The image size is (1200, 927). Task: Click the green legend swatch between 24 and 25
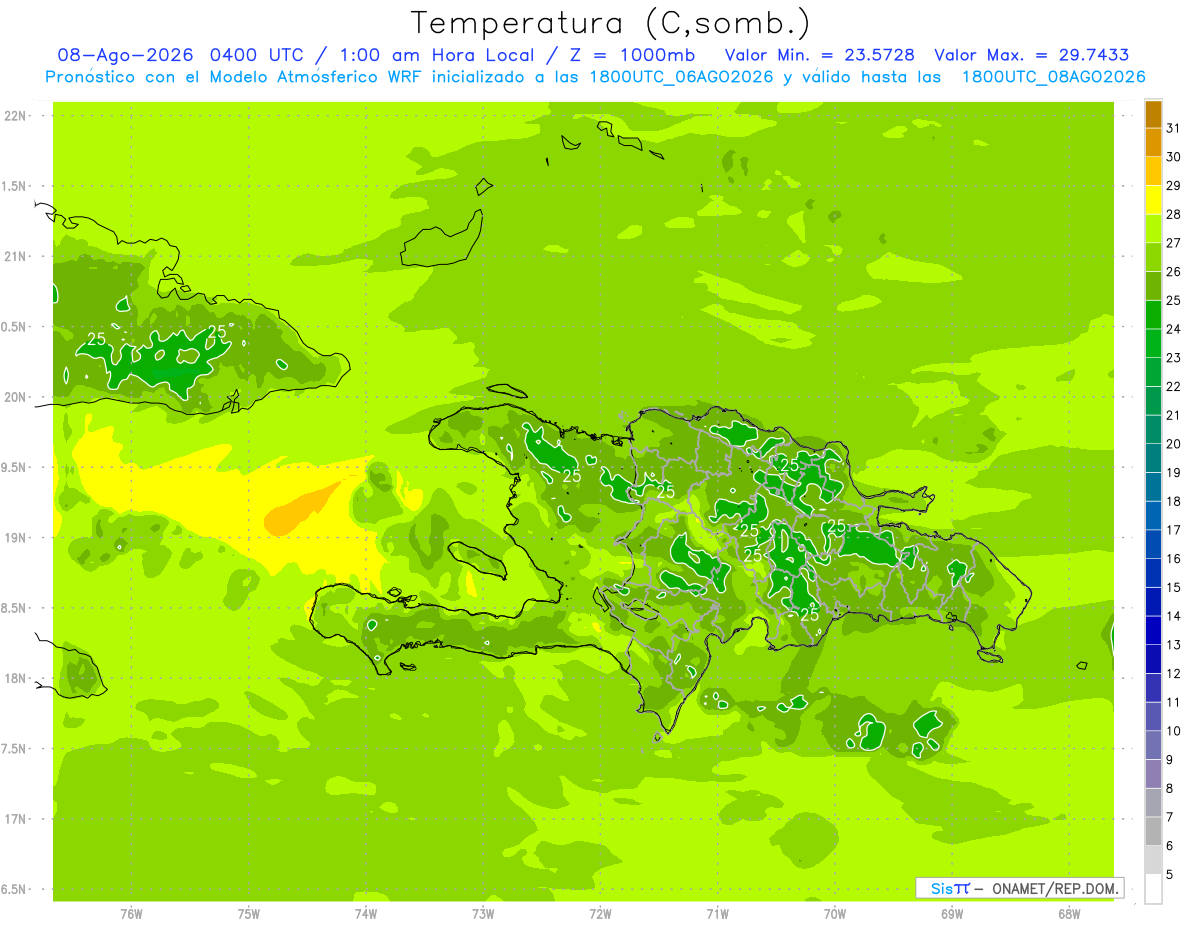point(1153,315)
